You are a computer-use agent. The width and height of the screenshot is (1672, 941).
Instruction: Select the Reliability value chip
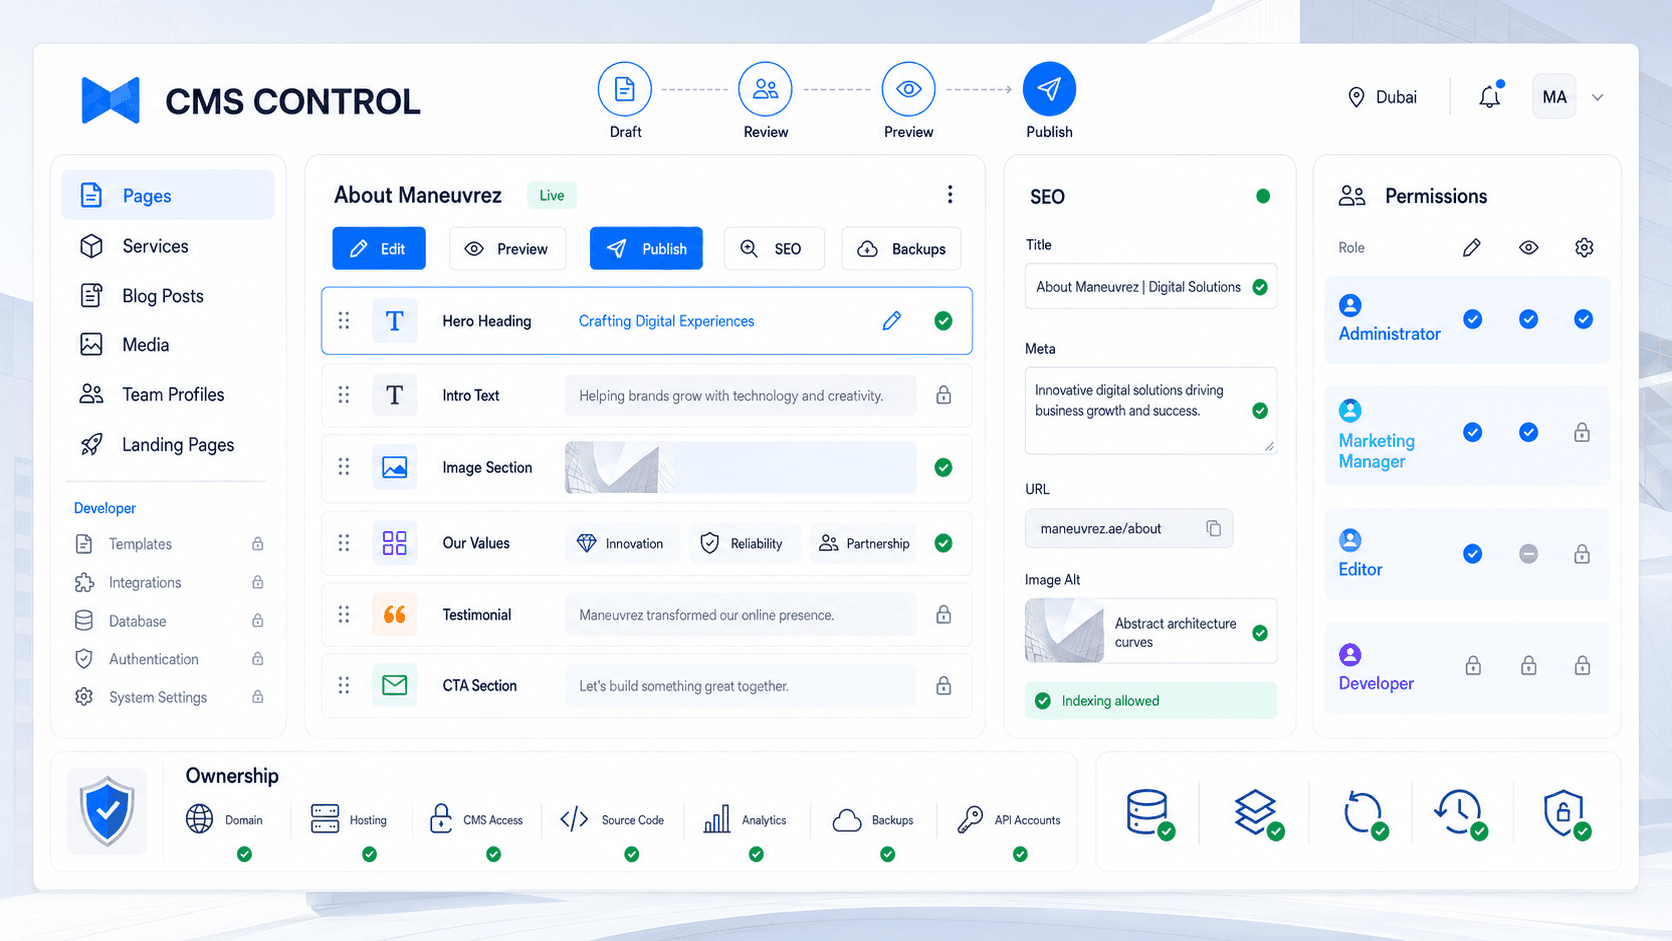(x=743, y=543)
